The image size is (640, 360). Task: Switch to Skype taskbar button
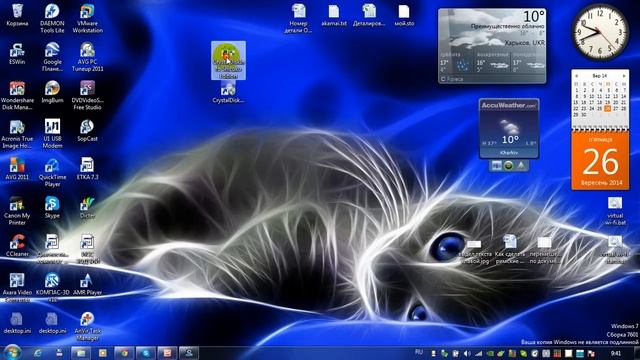(x=146, y=353)
